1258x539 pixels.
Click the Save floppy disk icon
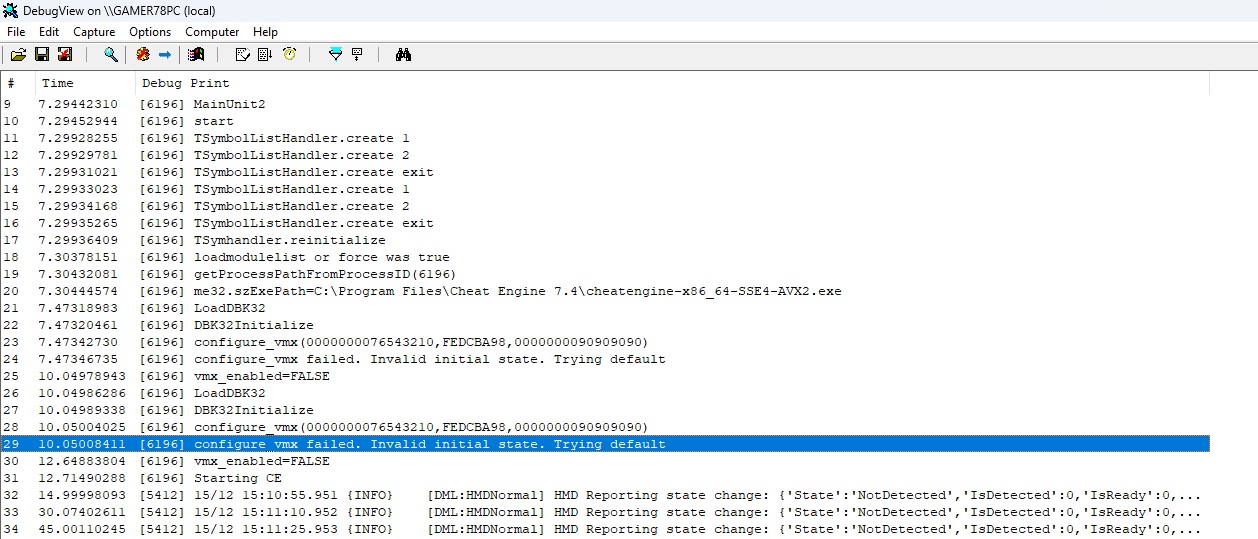coord(42,55)
